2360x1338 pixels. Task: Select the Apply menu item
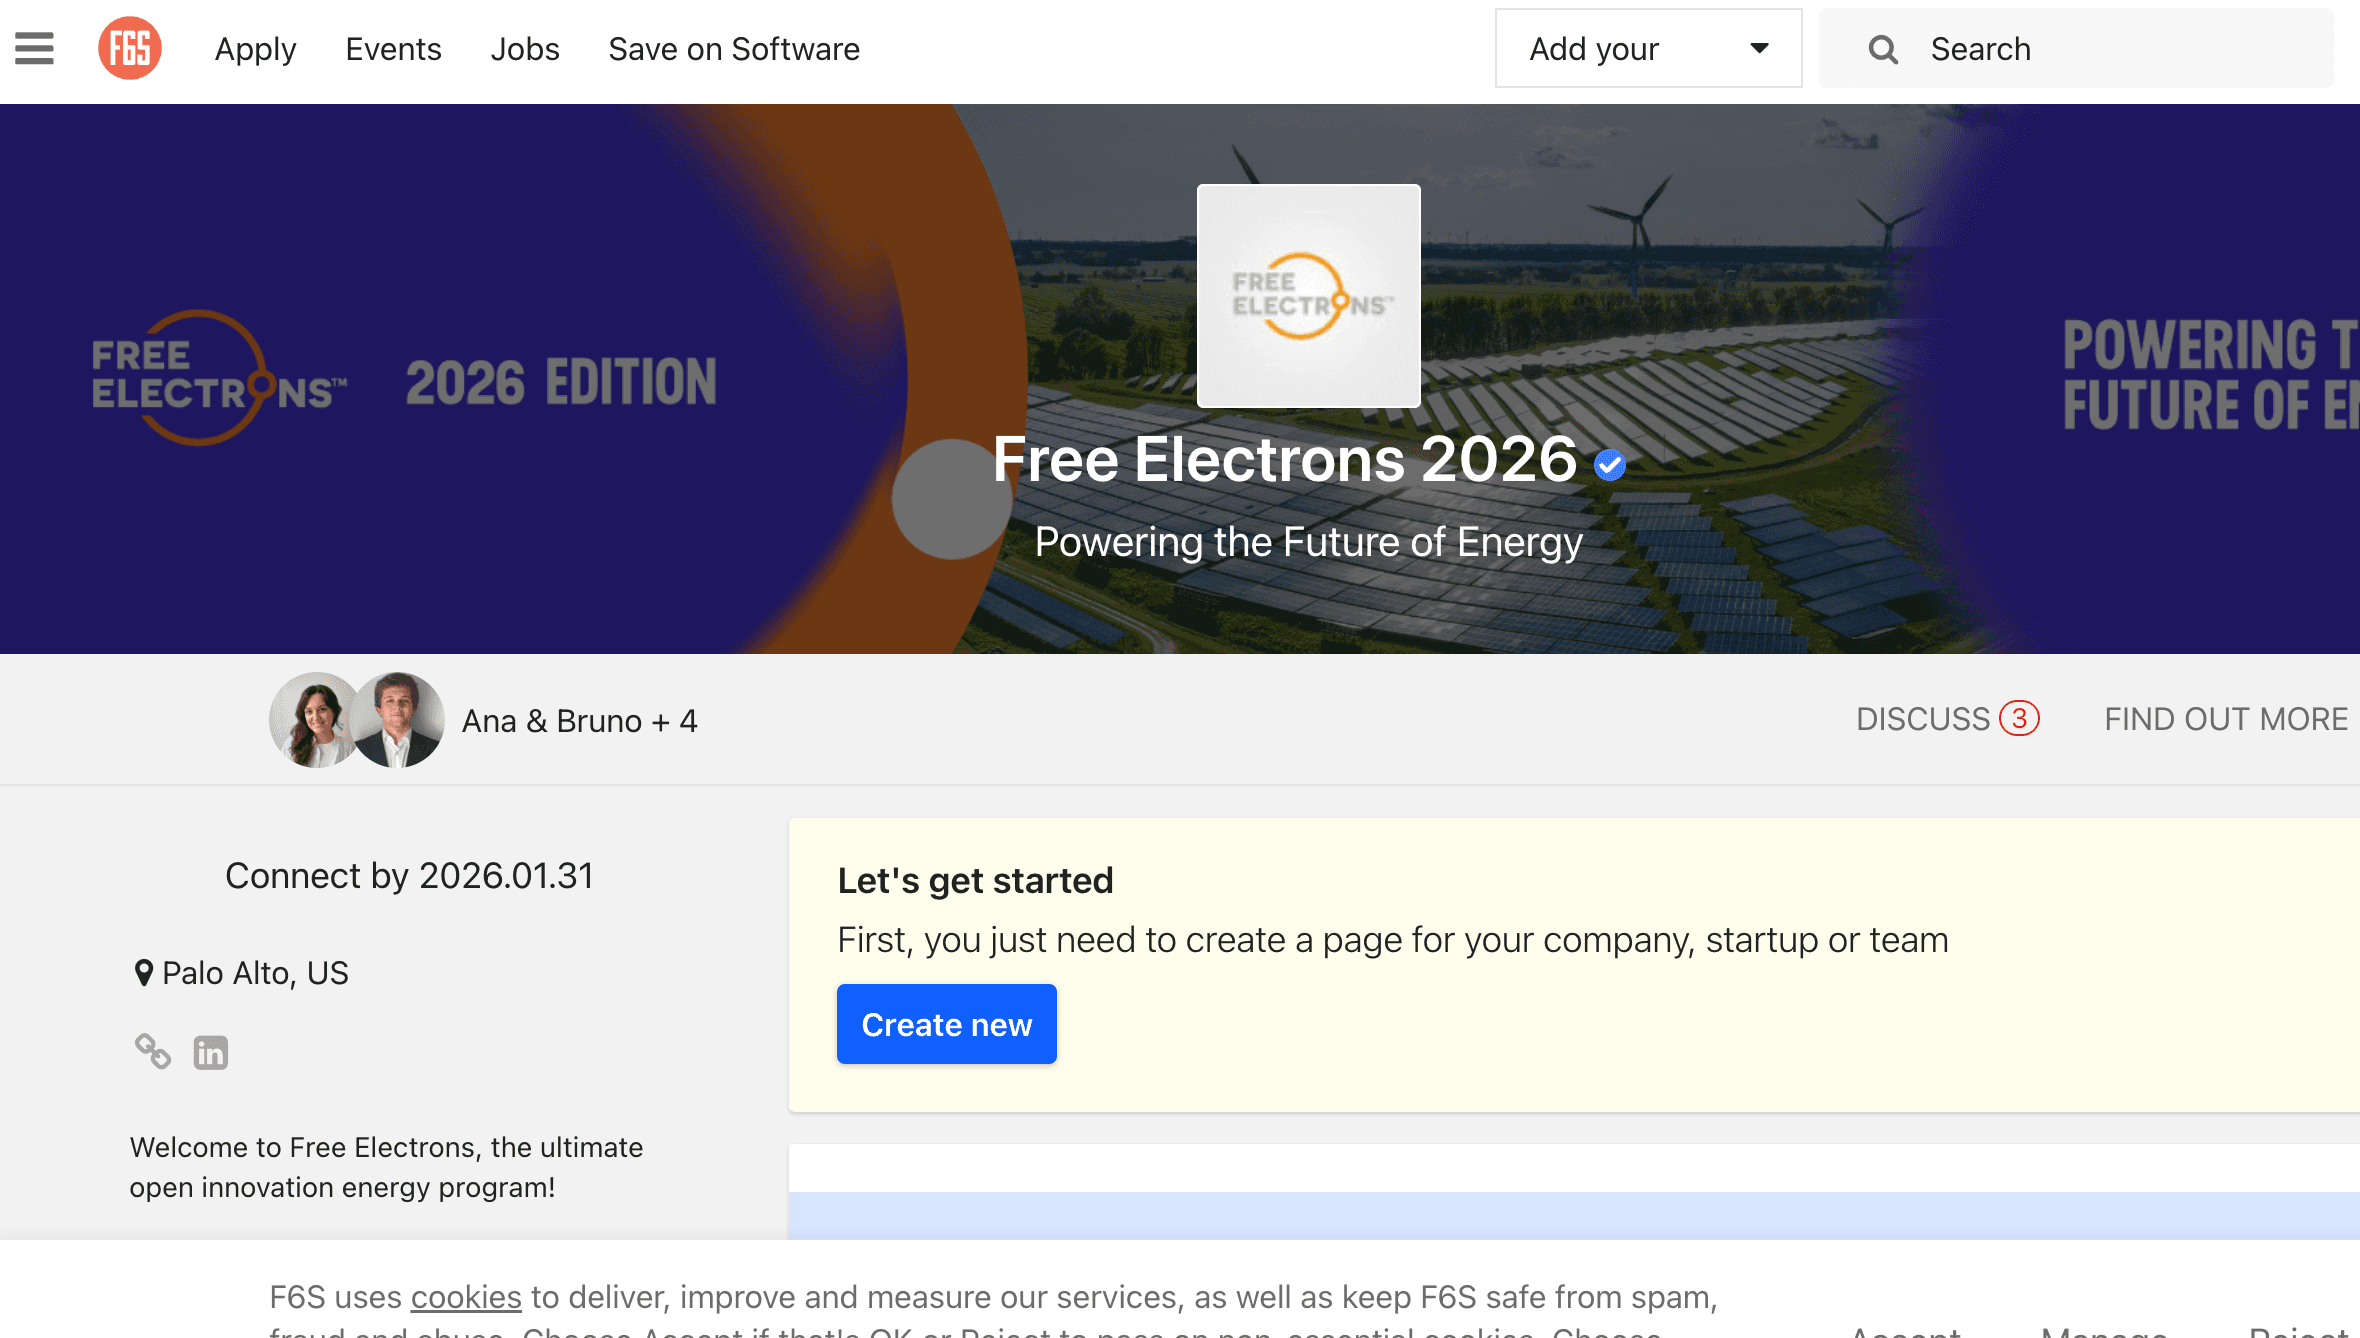[255, 48]
